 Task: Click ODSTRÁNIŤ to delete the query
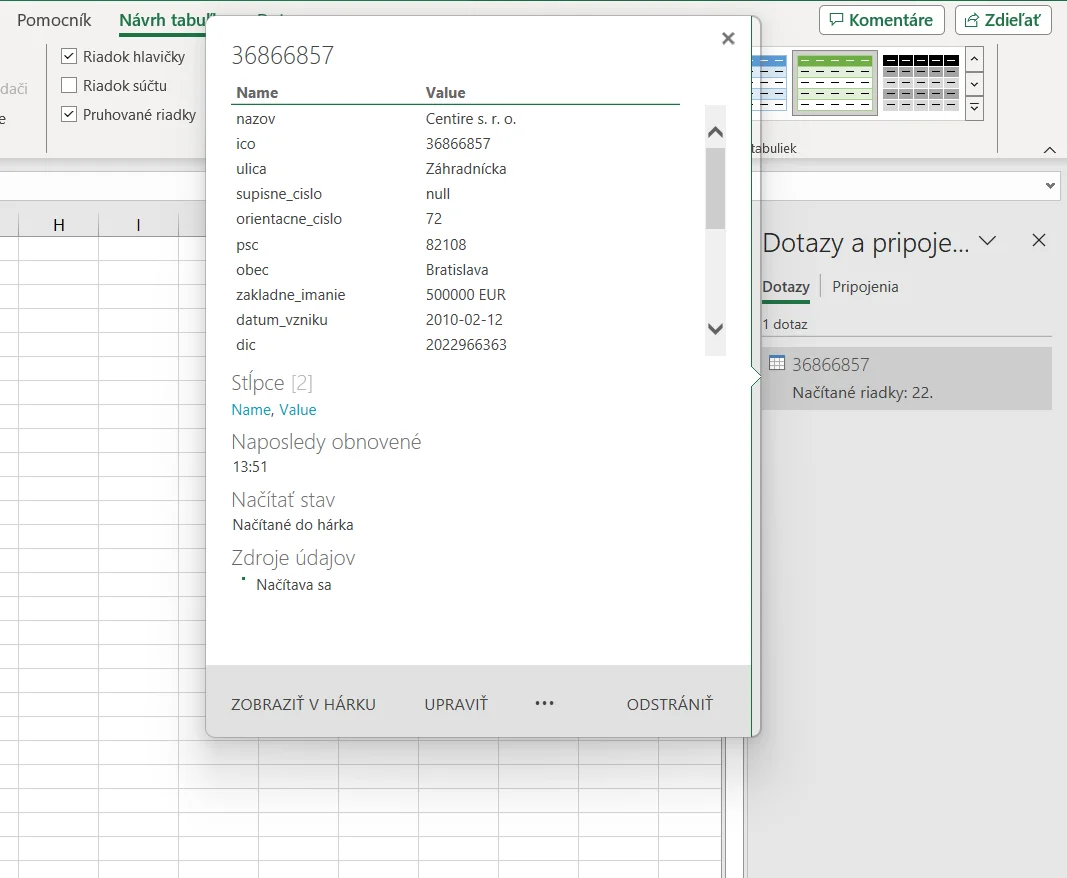670,704
